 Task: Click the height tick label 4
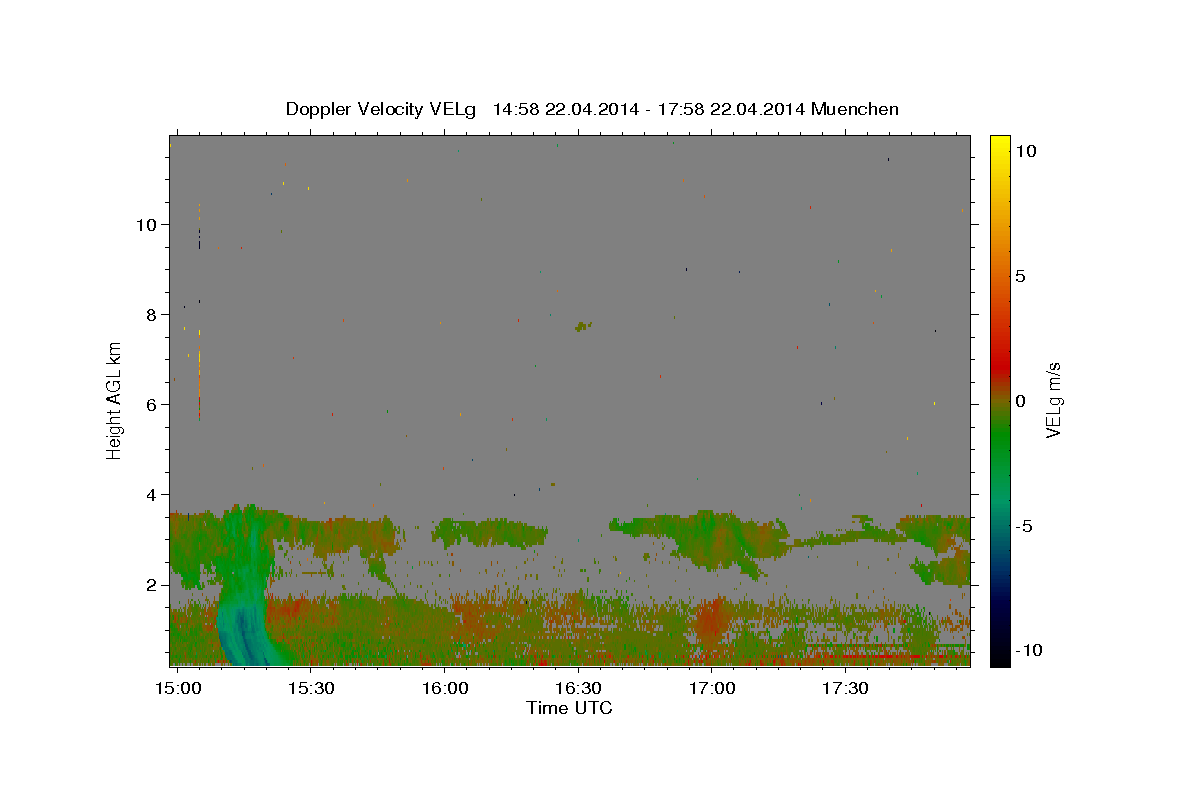coord(153,495)
